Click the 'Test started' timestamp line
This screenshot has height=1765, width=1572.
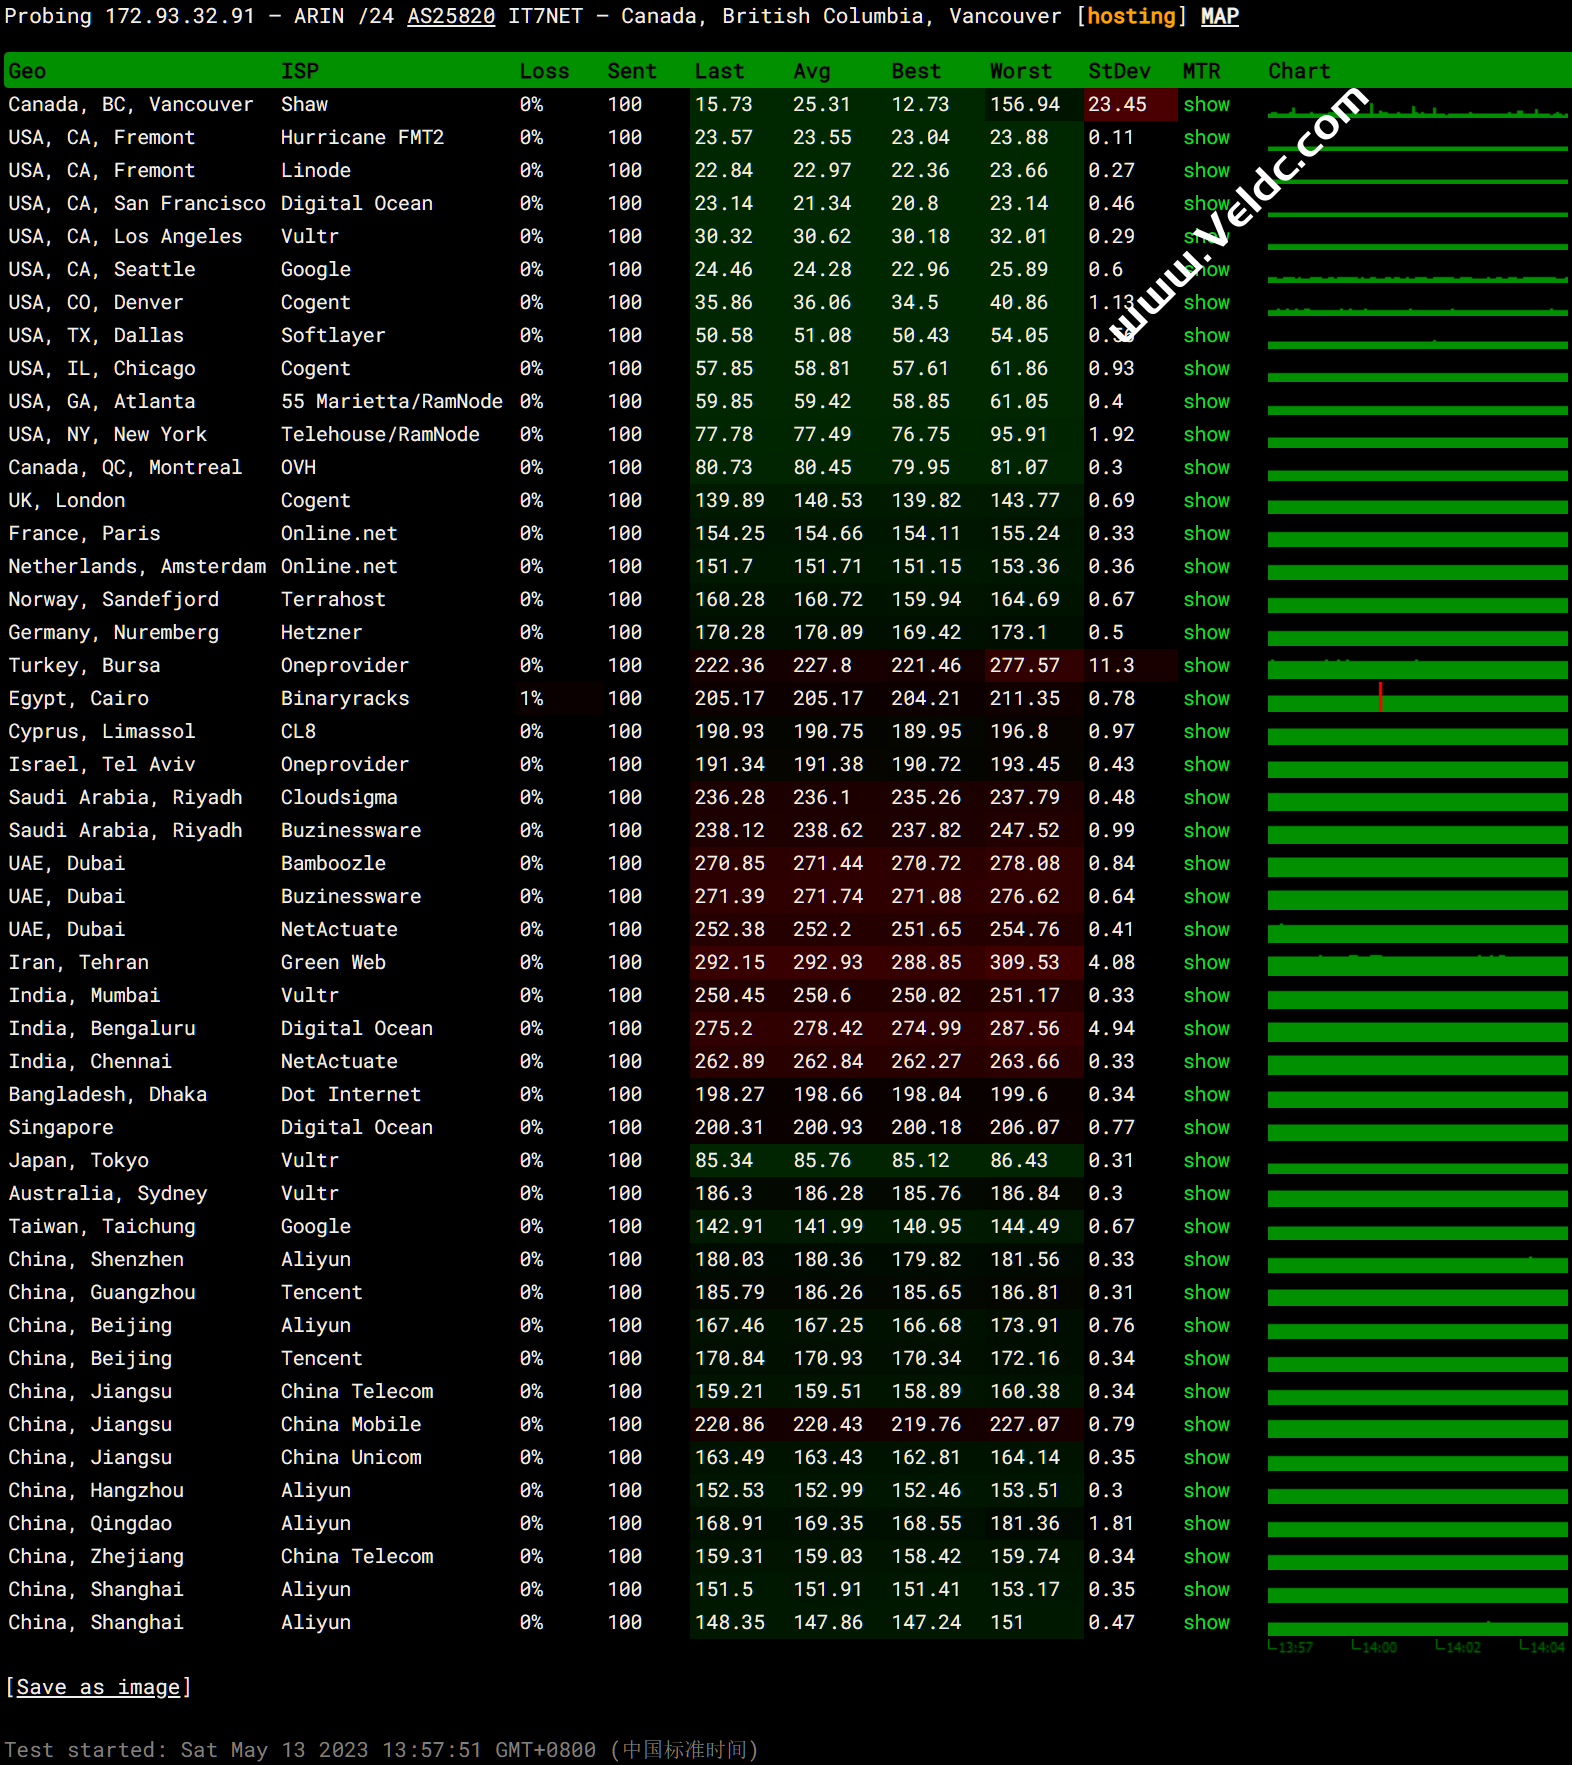coord(381,1750)
